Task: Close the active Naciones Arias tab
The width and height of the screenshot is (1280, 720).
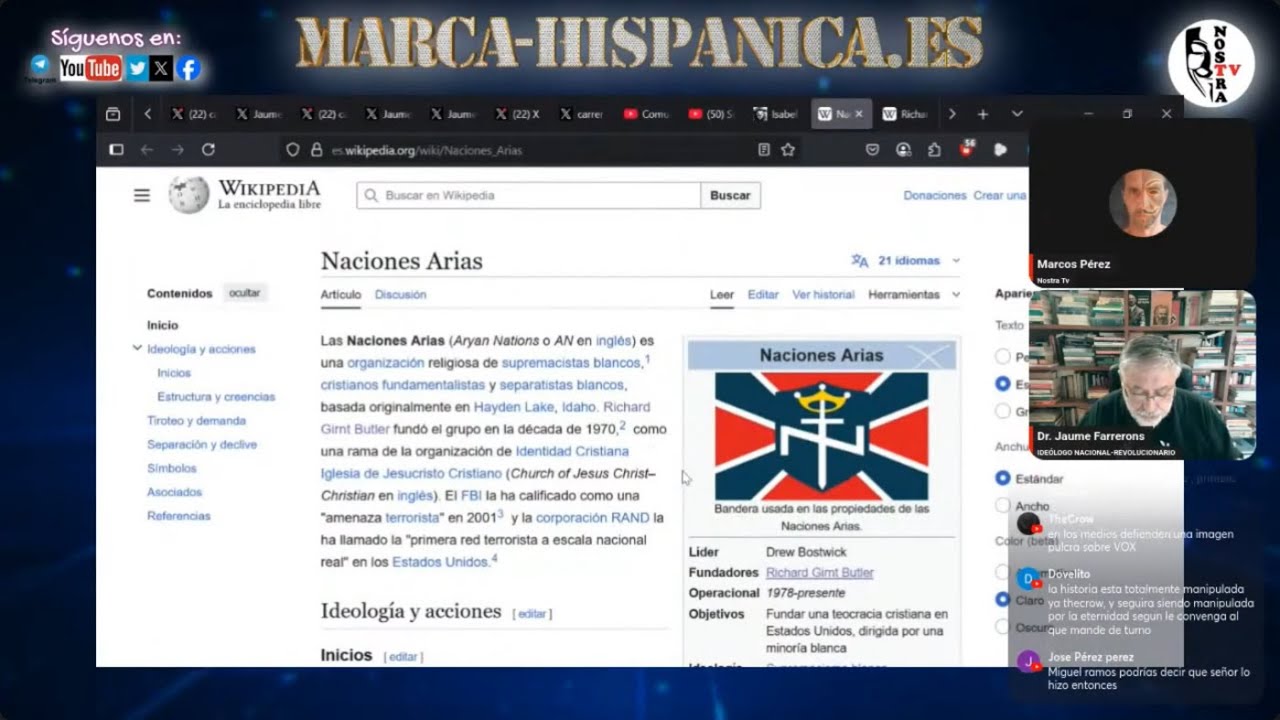Action: (x=858, y=114)
